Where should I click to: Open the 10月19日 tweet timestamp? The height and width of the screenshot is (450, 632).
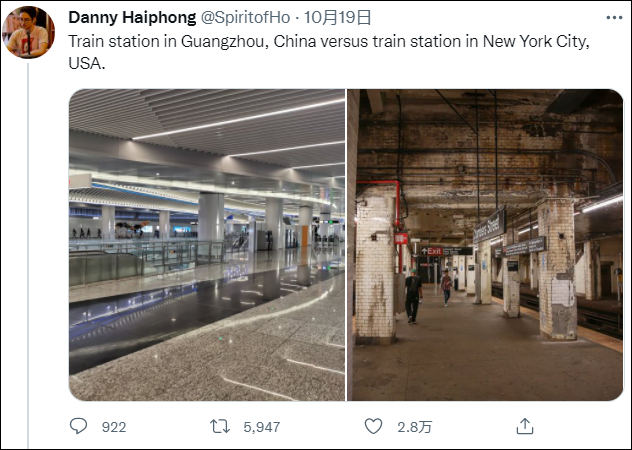coord(336,18)
